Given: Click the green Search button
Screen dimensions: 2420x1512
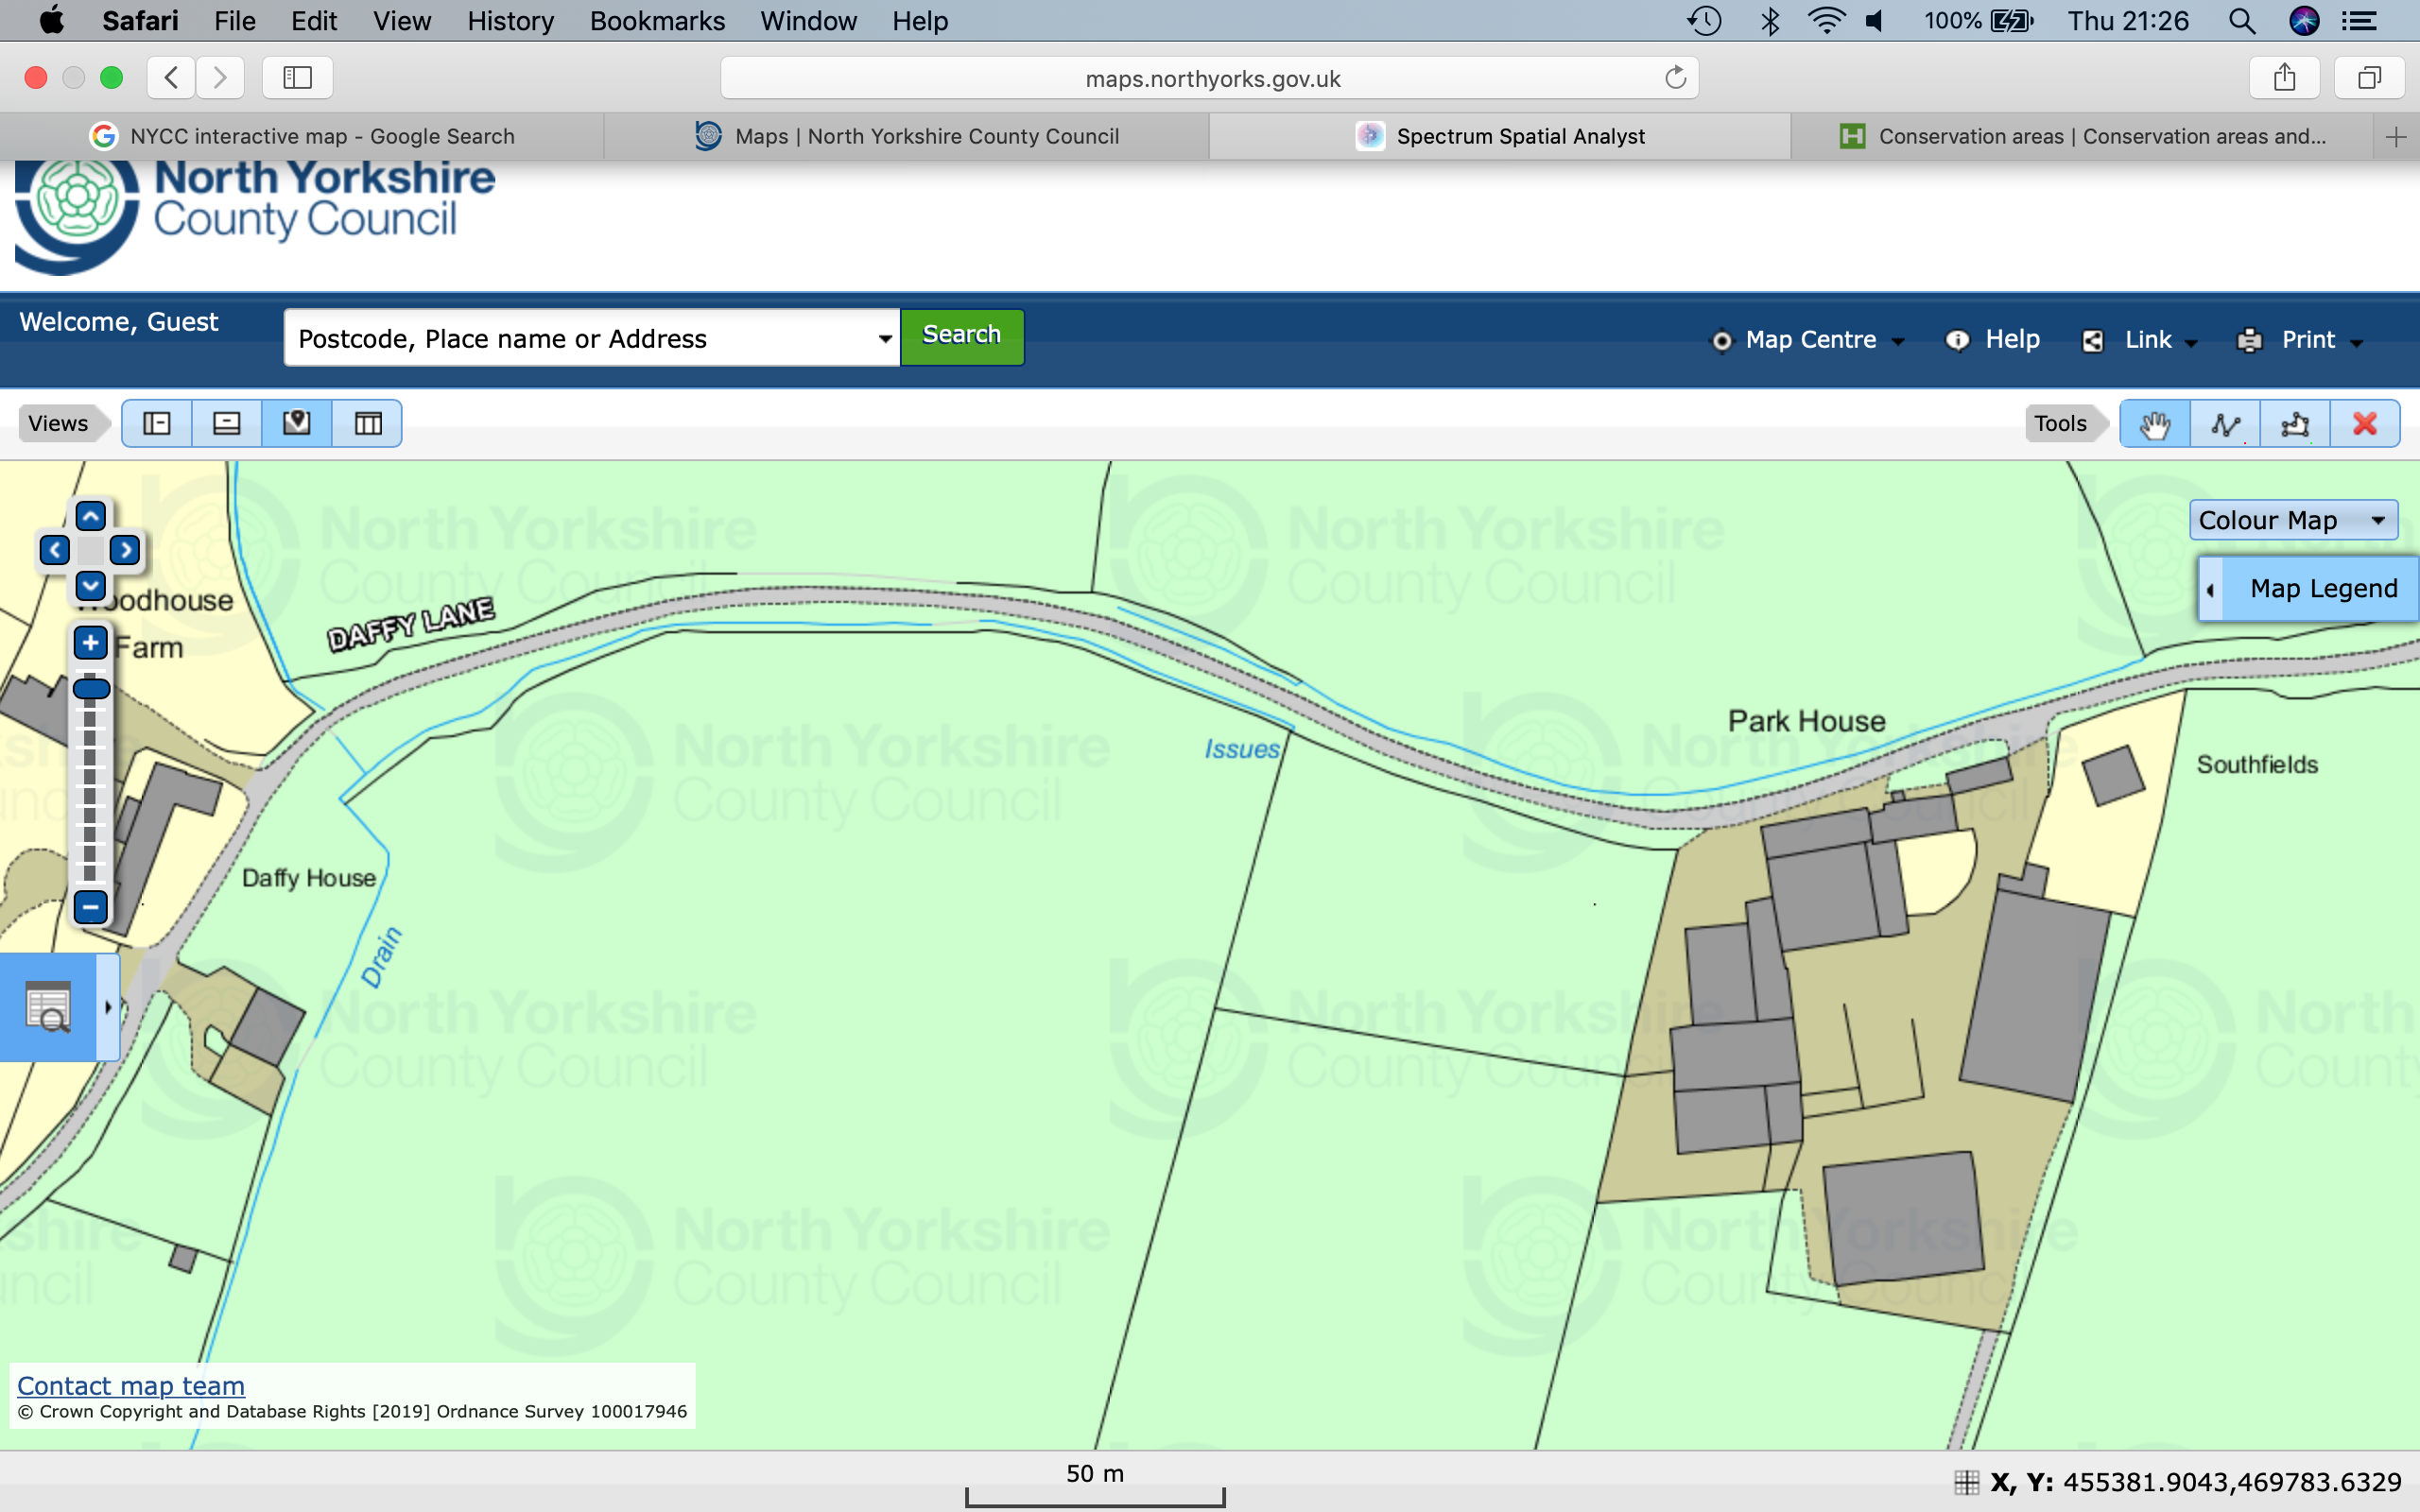Looking at the screenshot, I should coord(961,336).
